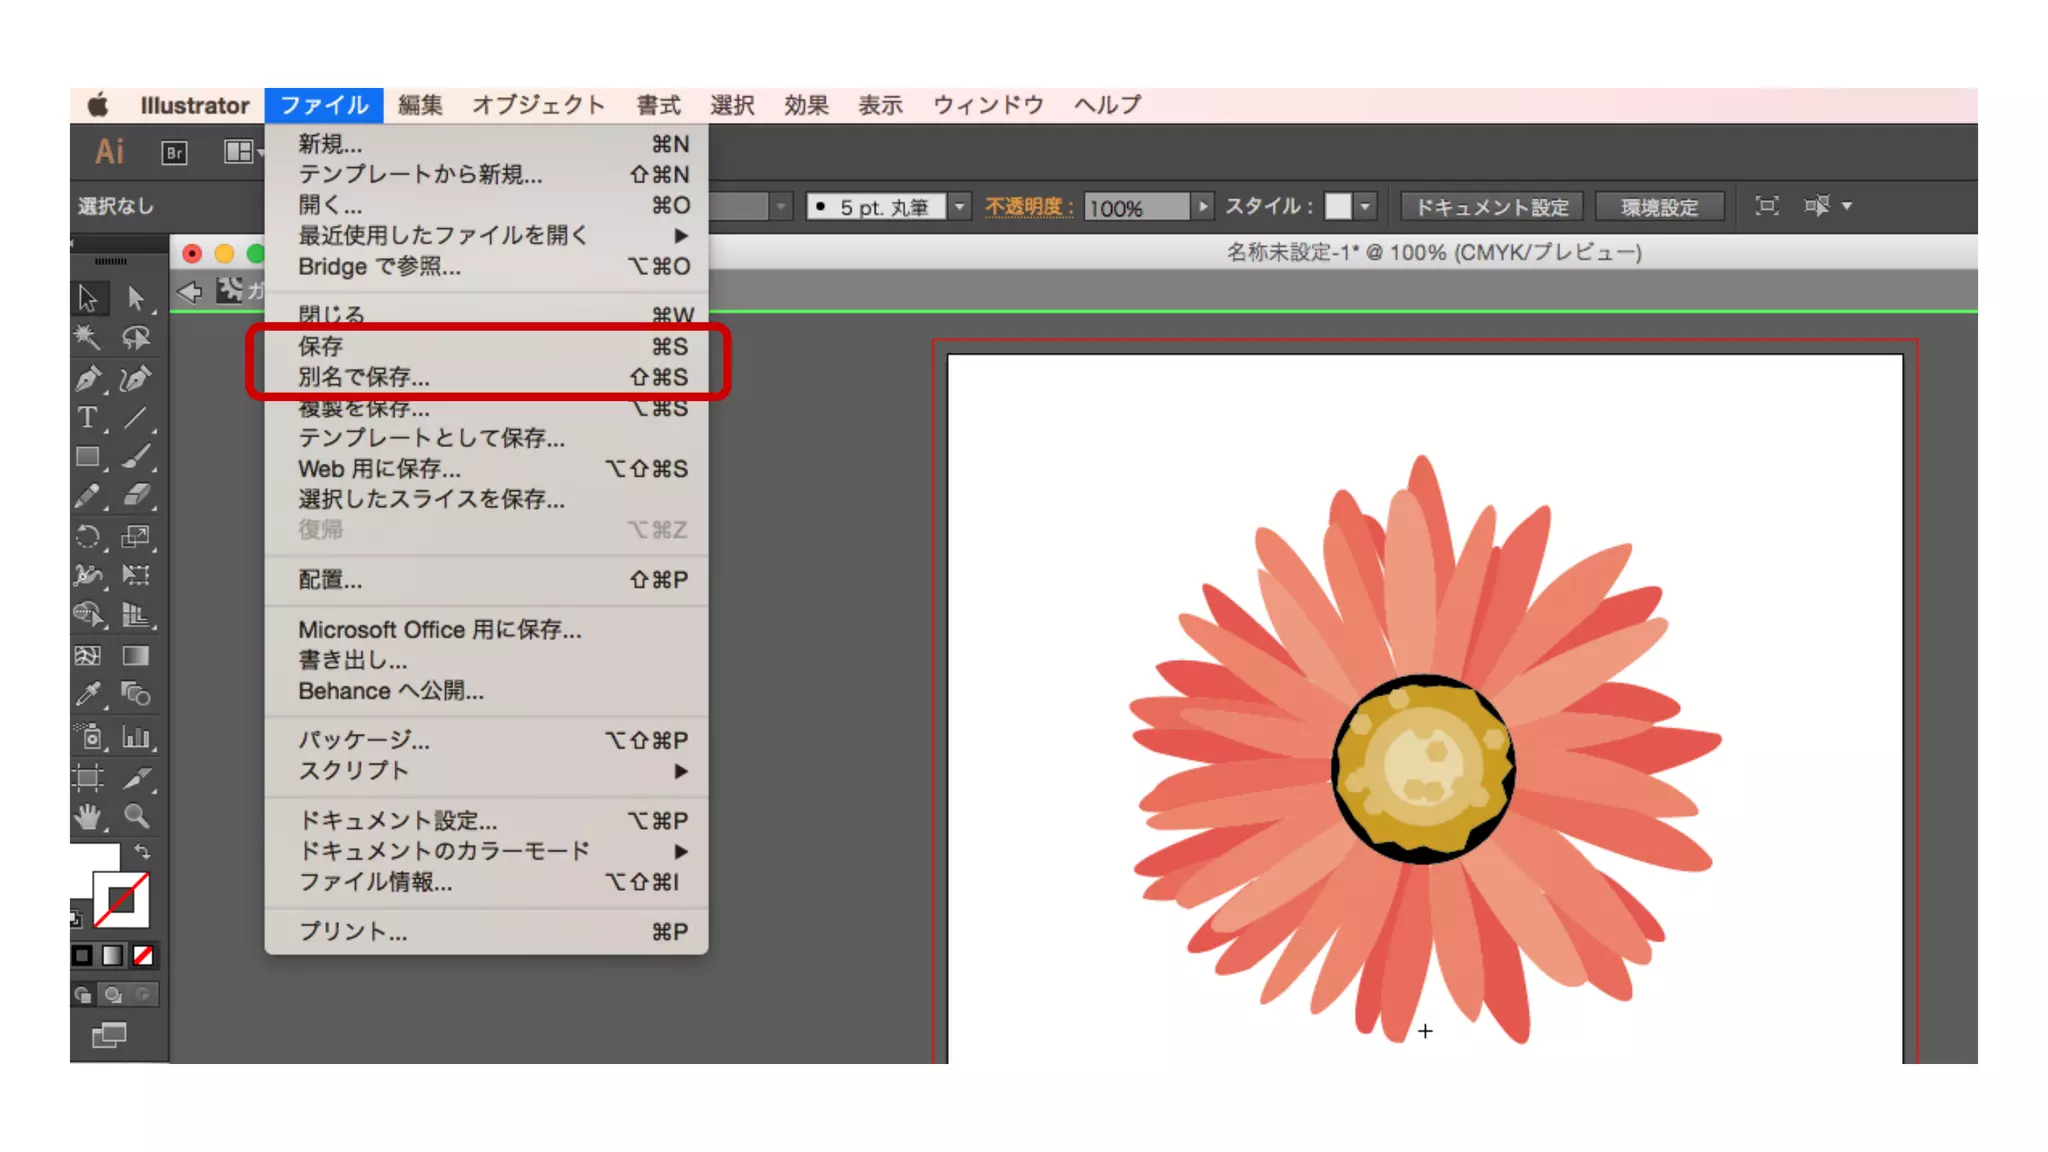Viewport: 2048px width, 1152px height.
Task: Select the Magic Wand tool
Action: (x=88, y=338)
